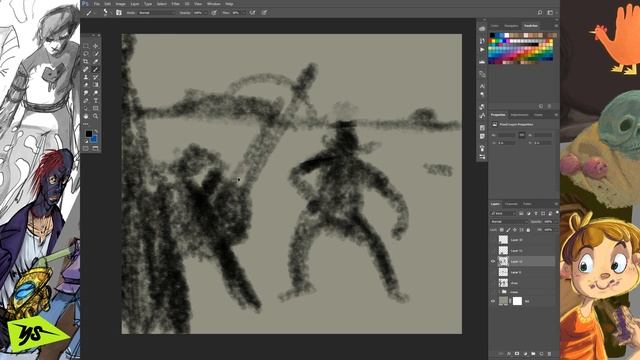Create a new adjustment layer

tap(525, 353)
